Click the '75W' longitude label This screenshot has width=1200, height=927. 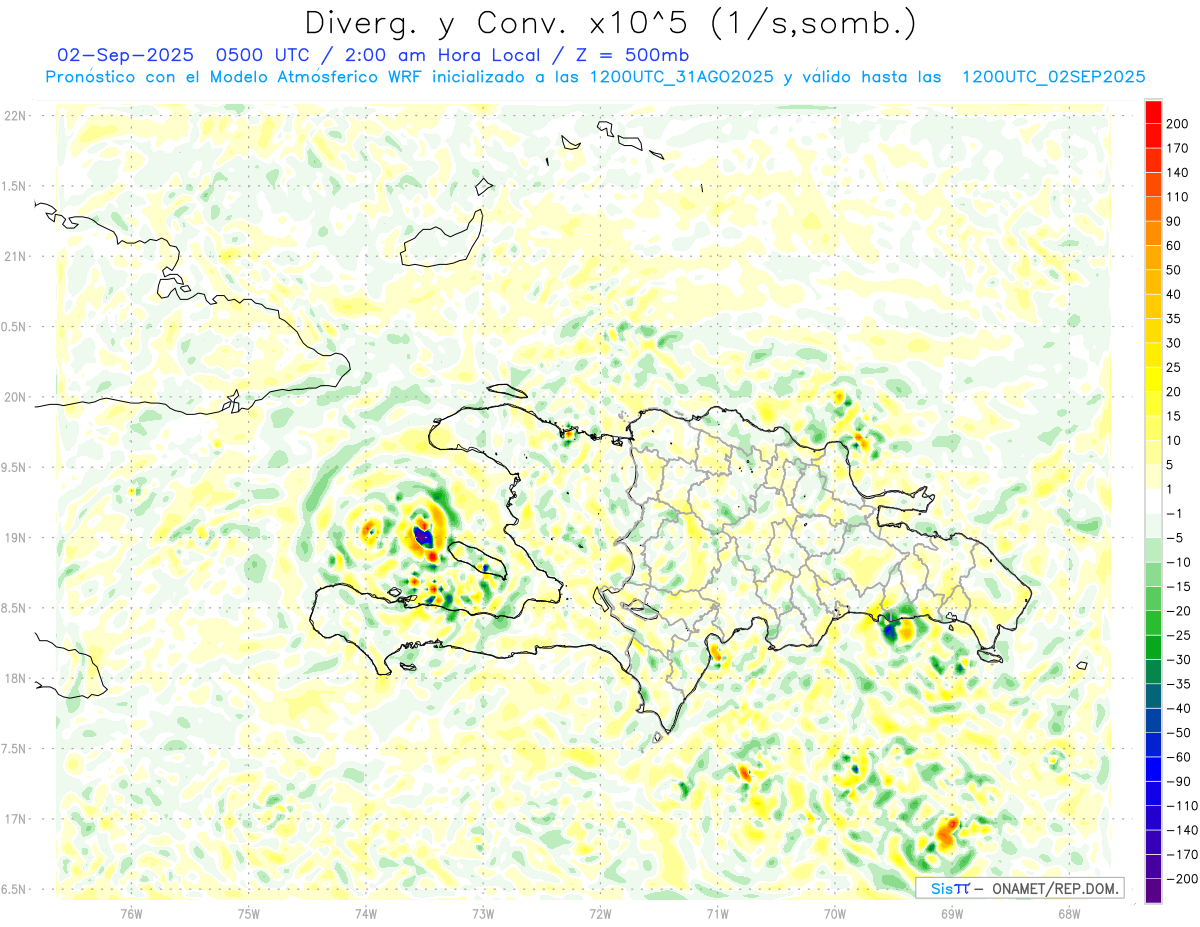(x=249, y=914)
